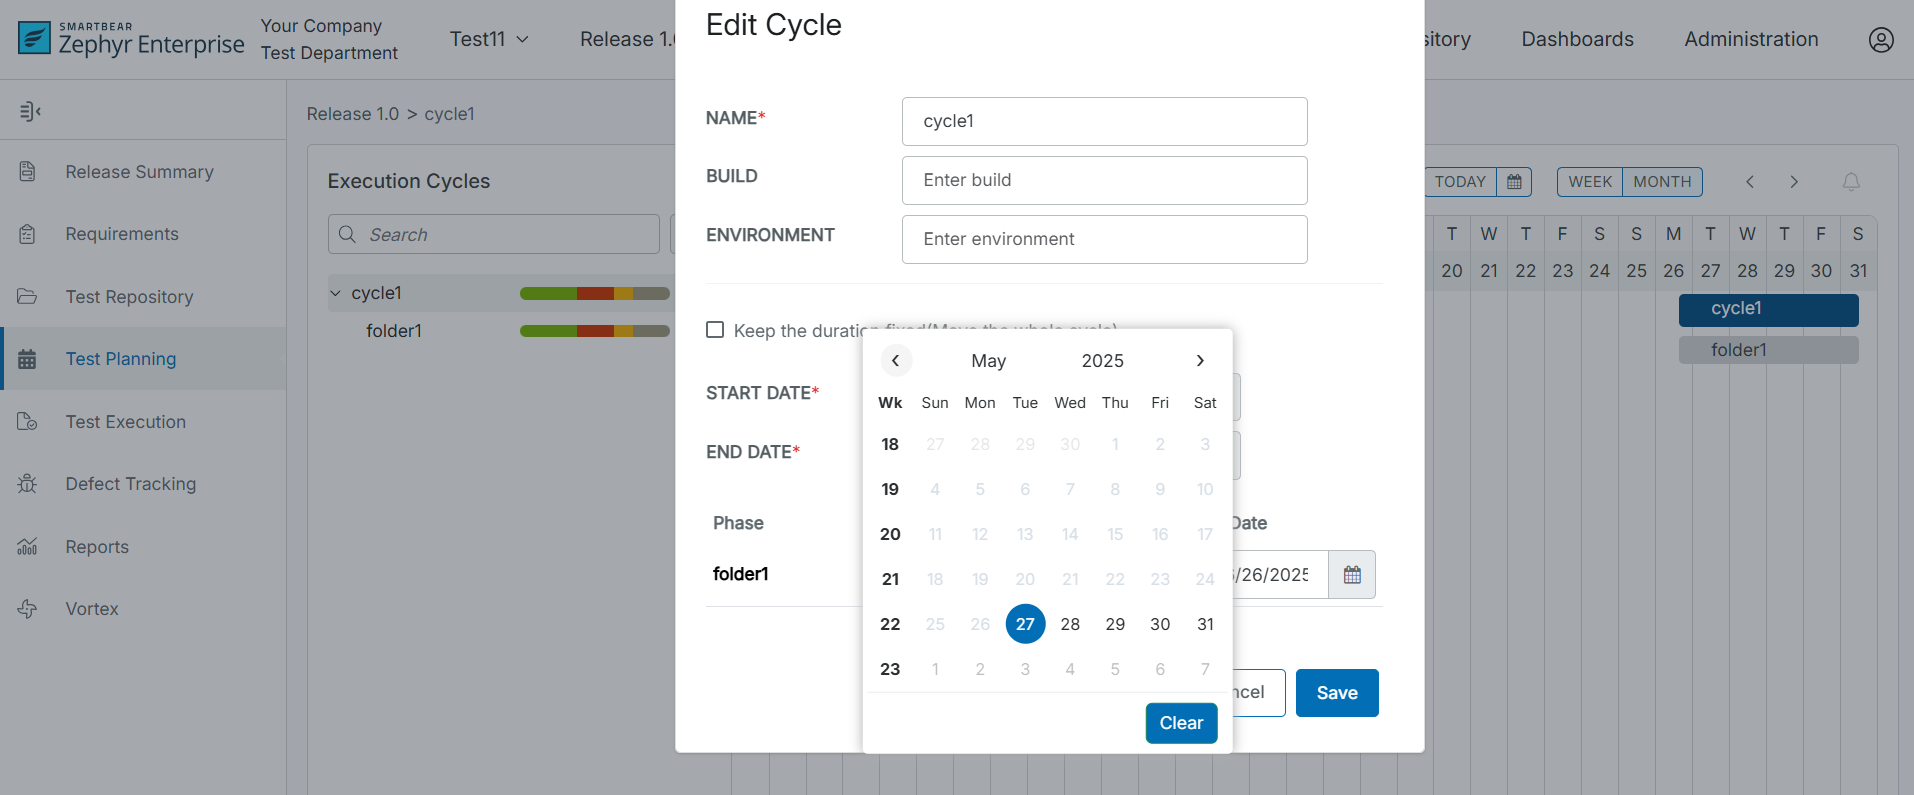Navigate to Test Execution in sidebar

tap(125, 422)
